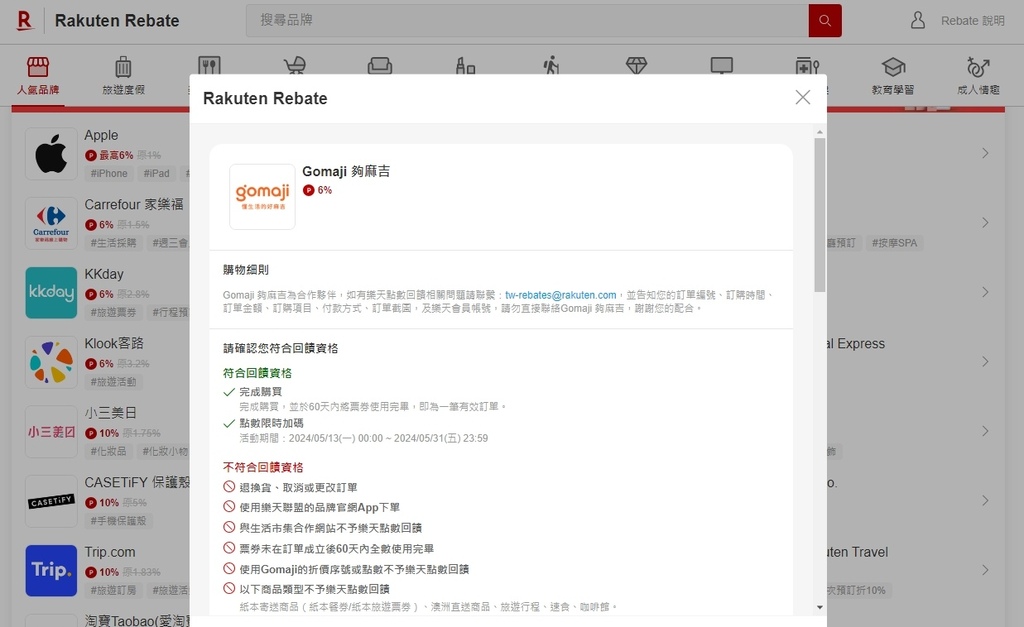
Task: Select the medical kit health category icon
Action: pyautogui.click(x=807, y=65)
